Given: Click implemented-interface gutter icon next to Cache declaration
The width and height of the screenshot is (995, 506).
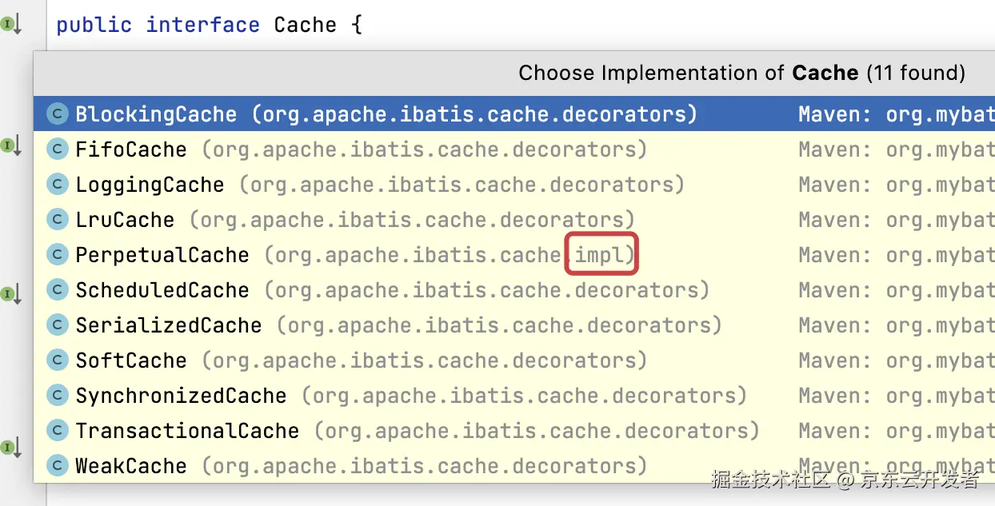Looking at the screenshot, I should pyautogui.click(x=11, y=25).
